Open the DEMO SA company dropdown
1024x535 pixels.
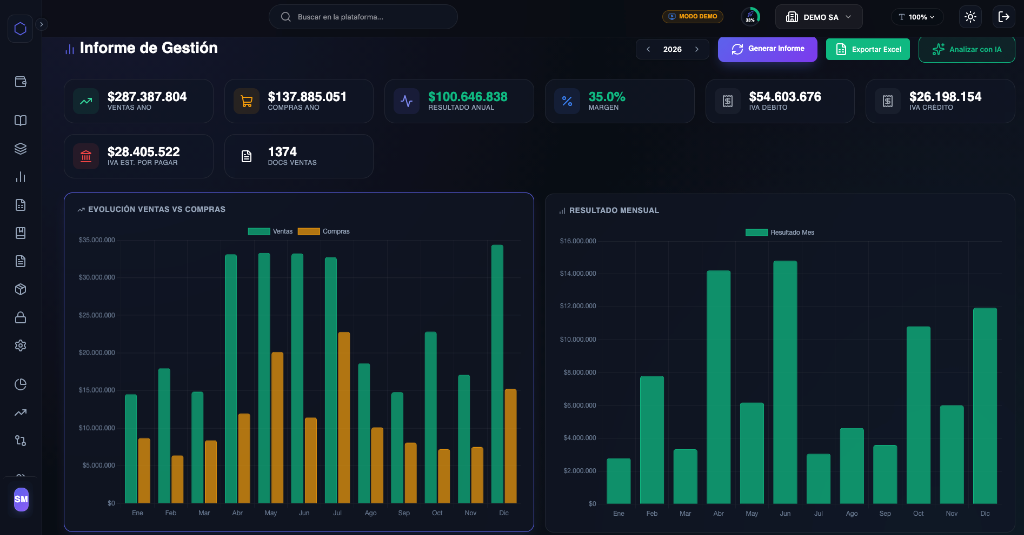click(x=818, y=17)
